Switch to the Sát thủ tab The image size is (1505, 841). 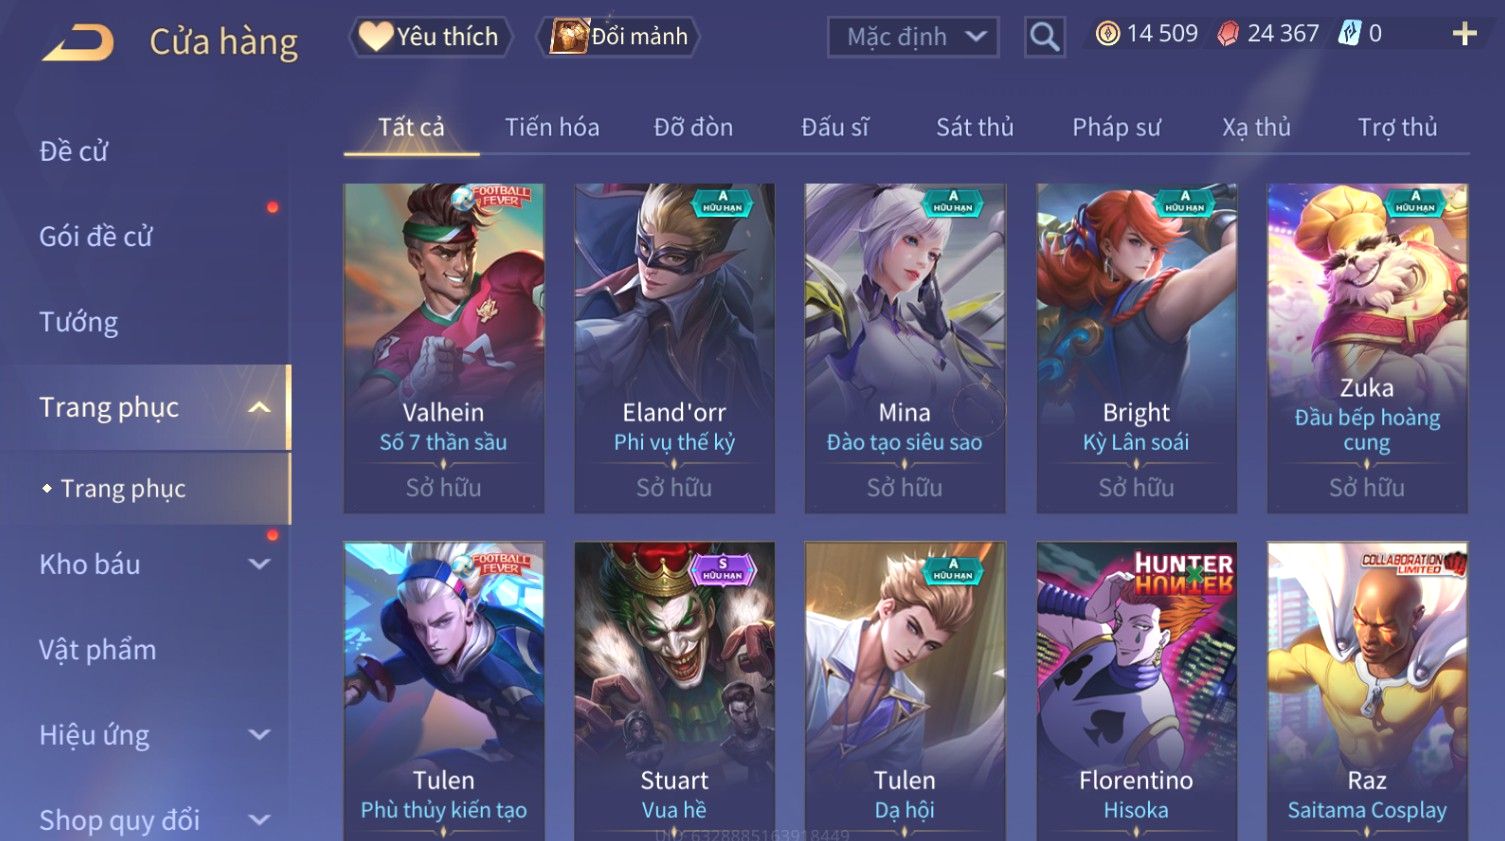pos(975,127)
